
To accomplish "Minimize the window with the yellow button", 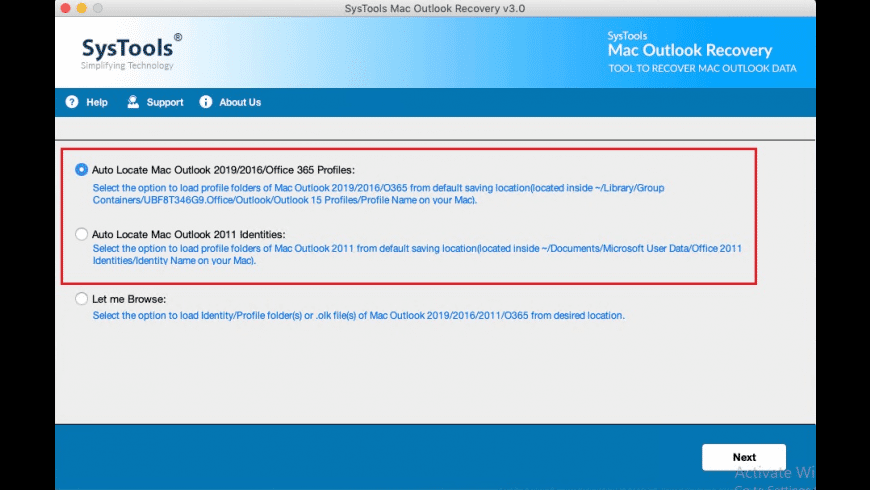I will coord(82,8).
